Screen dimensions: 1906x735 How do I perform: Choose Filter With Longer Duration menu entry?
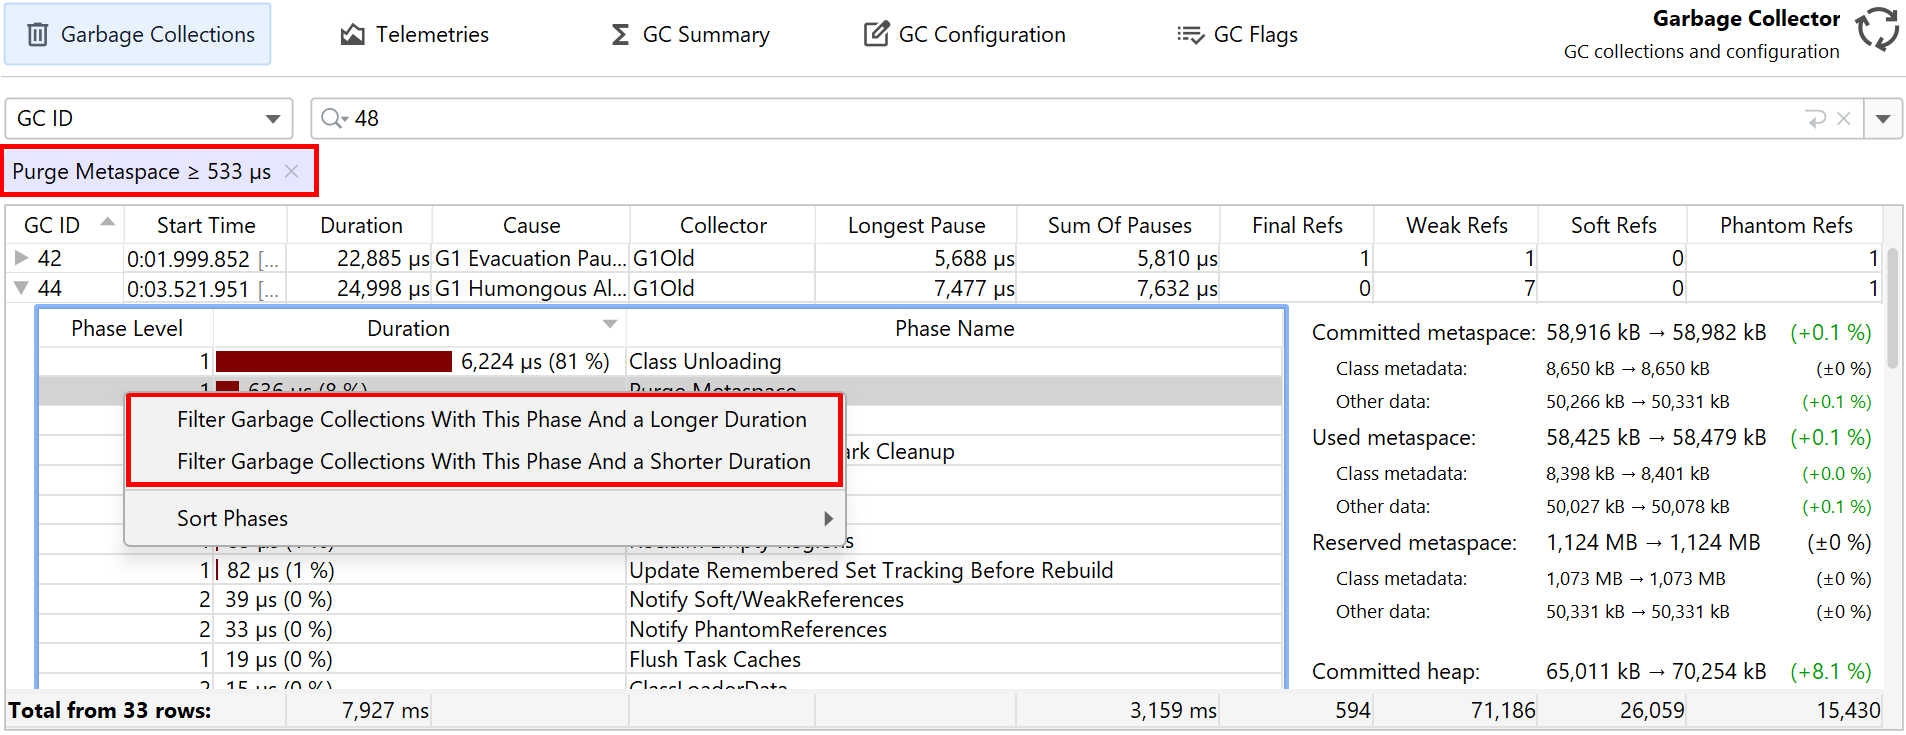pos(491,420)
